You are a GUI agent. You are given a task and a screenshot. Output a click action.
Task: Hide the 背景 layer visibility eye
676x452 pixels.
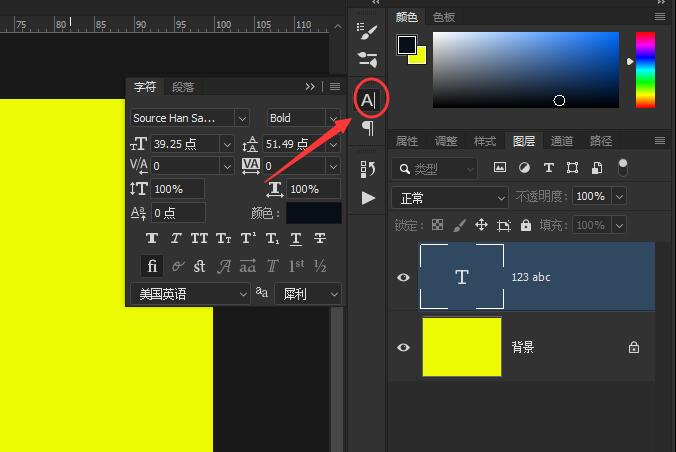tap(403, 347)
